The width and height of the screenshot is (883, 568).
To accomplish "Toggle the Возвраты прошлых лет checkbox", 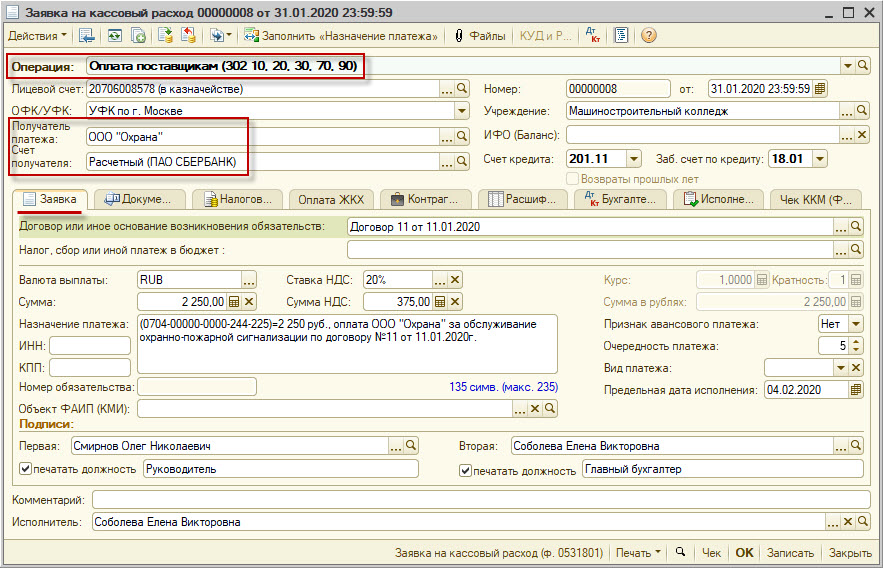I will point(573,179).
